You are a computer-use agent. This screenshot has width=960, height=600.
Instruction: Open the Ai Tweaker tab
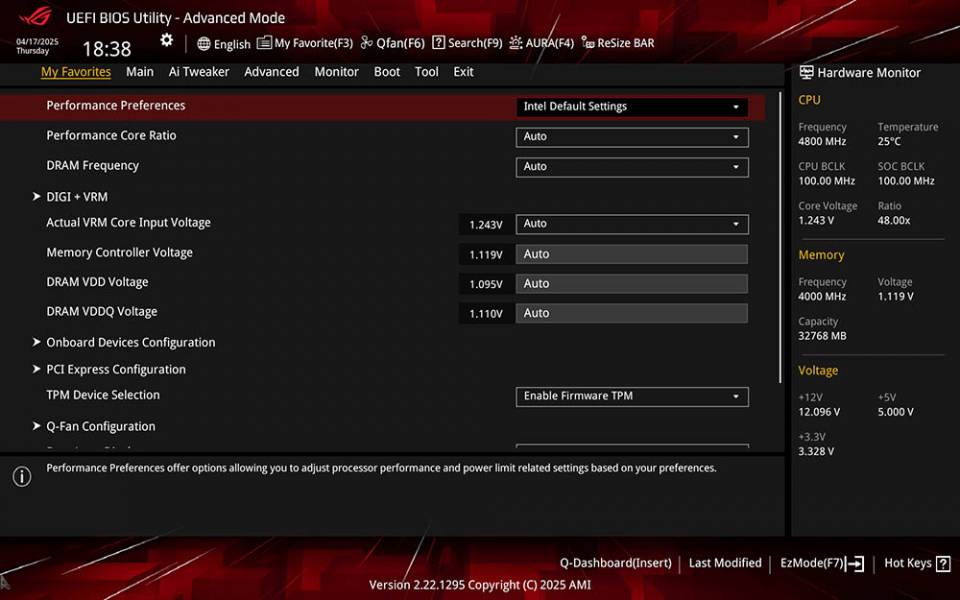[199, 72]
